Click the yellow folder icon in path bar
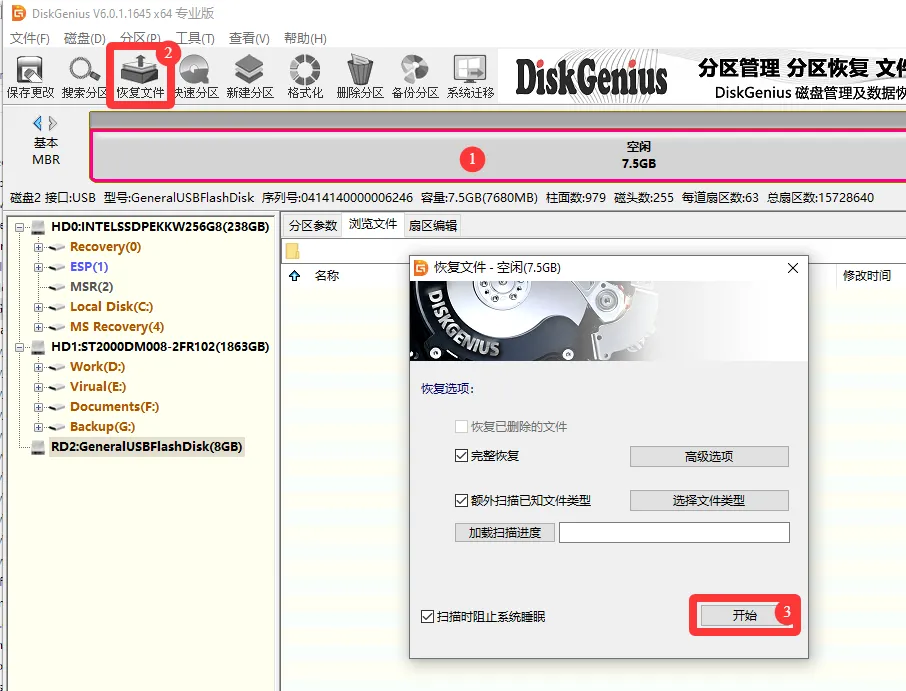Screen dimensions: 906x691 pyautogui.click(x=292, y=251)
